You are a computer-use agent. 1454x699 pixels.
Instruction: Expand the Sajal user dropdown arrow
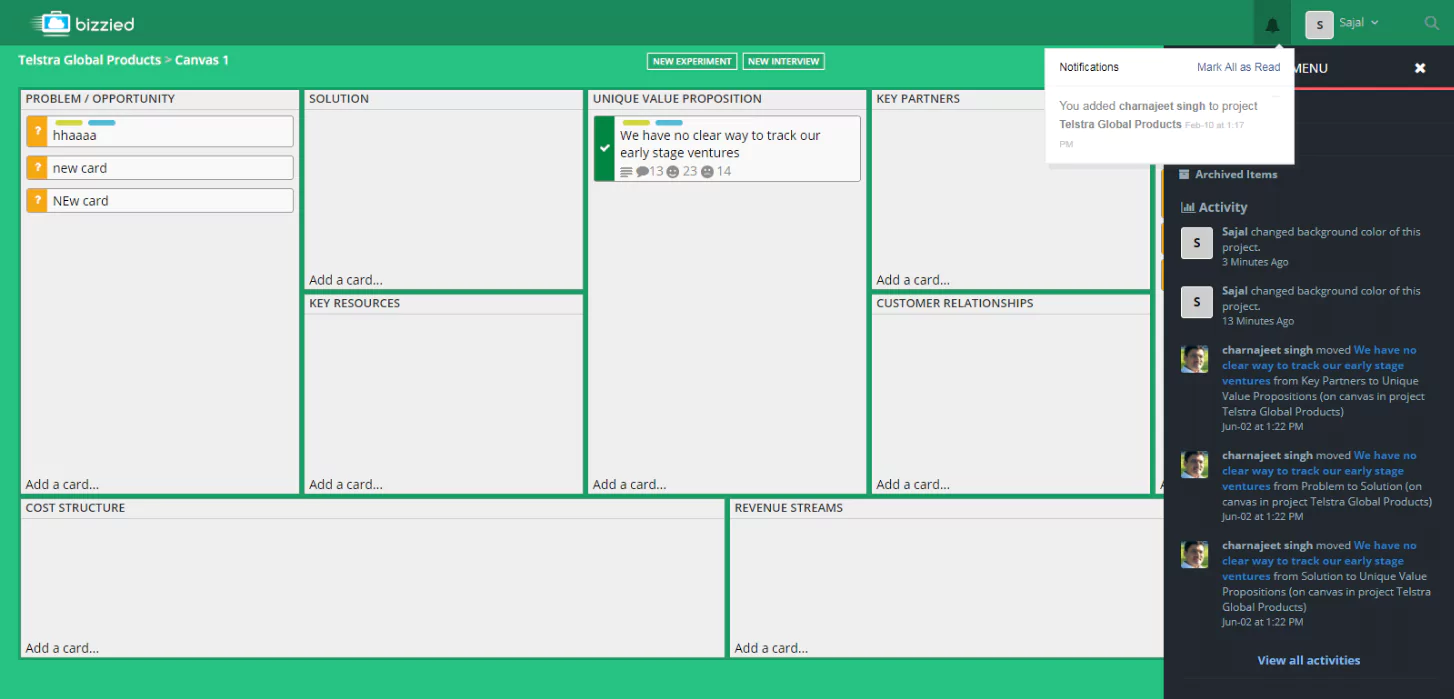tap(1375, 23)
